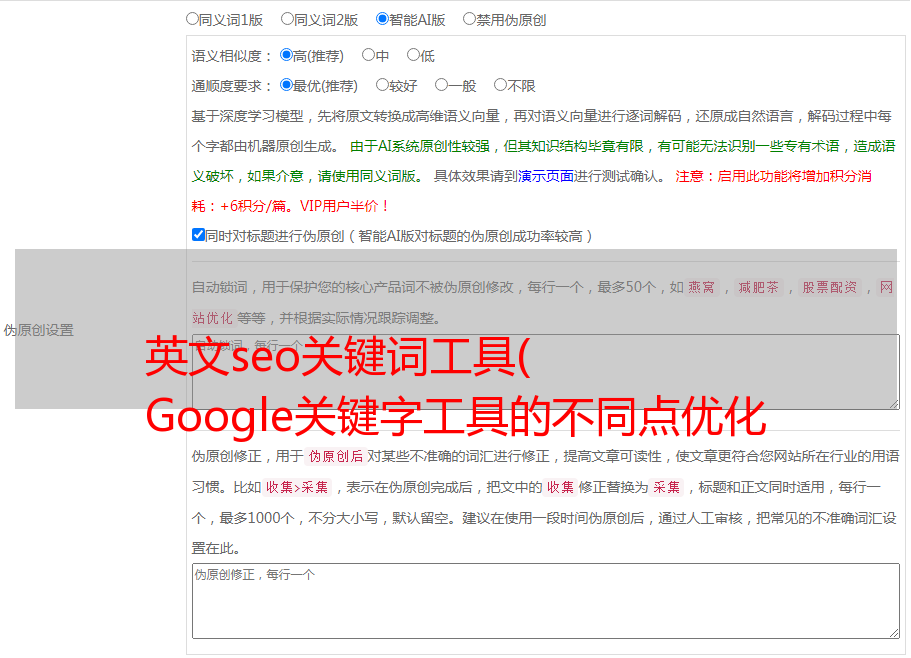Set 通顺度要求 to 不限

(x=500, y=85)
